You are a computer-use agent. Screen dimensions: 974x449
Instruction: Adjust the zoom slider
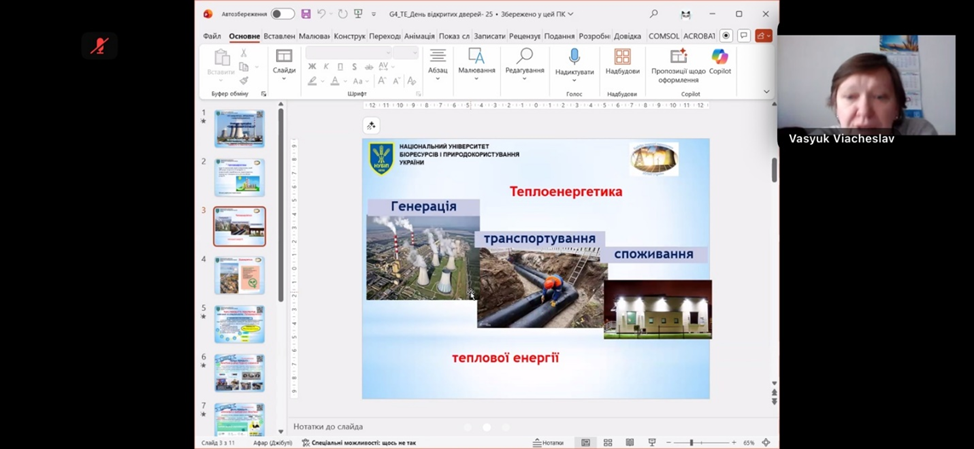coord(690,442)
